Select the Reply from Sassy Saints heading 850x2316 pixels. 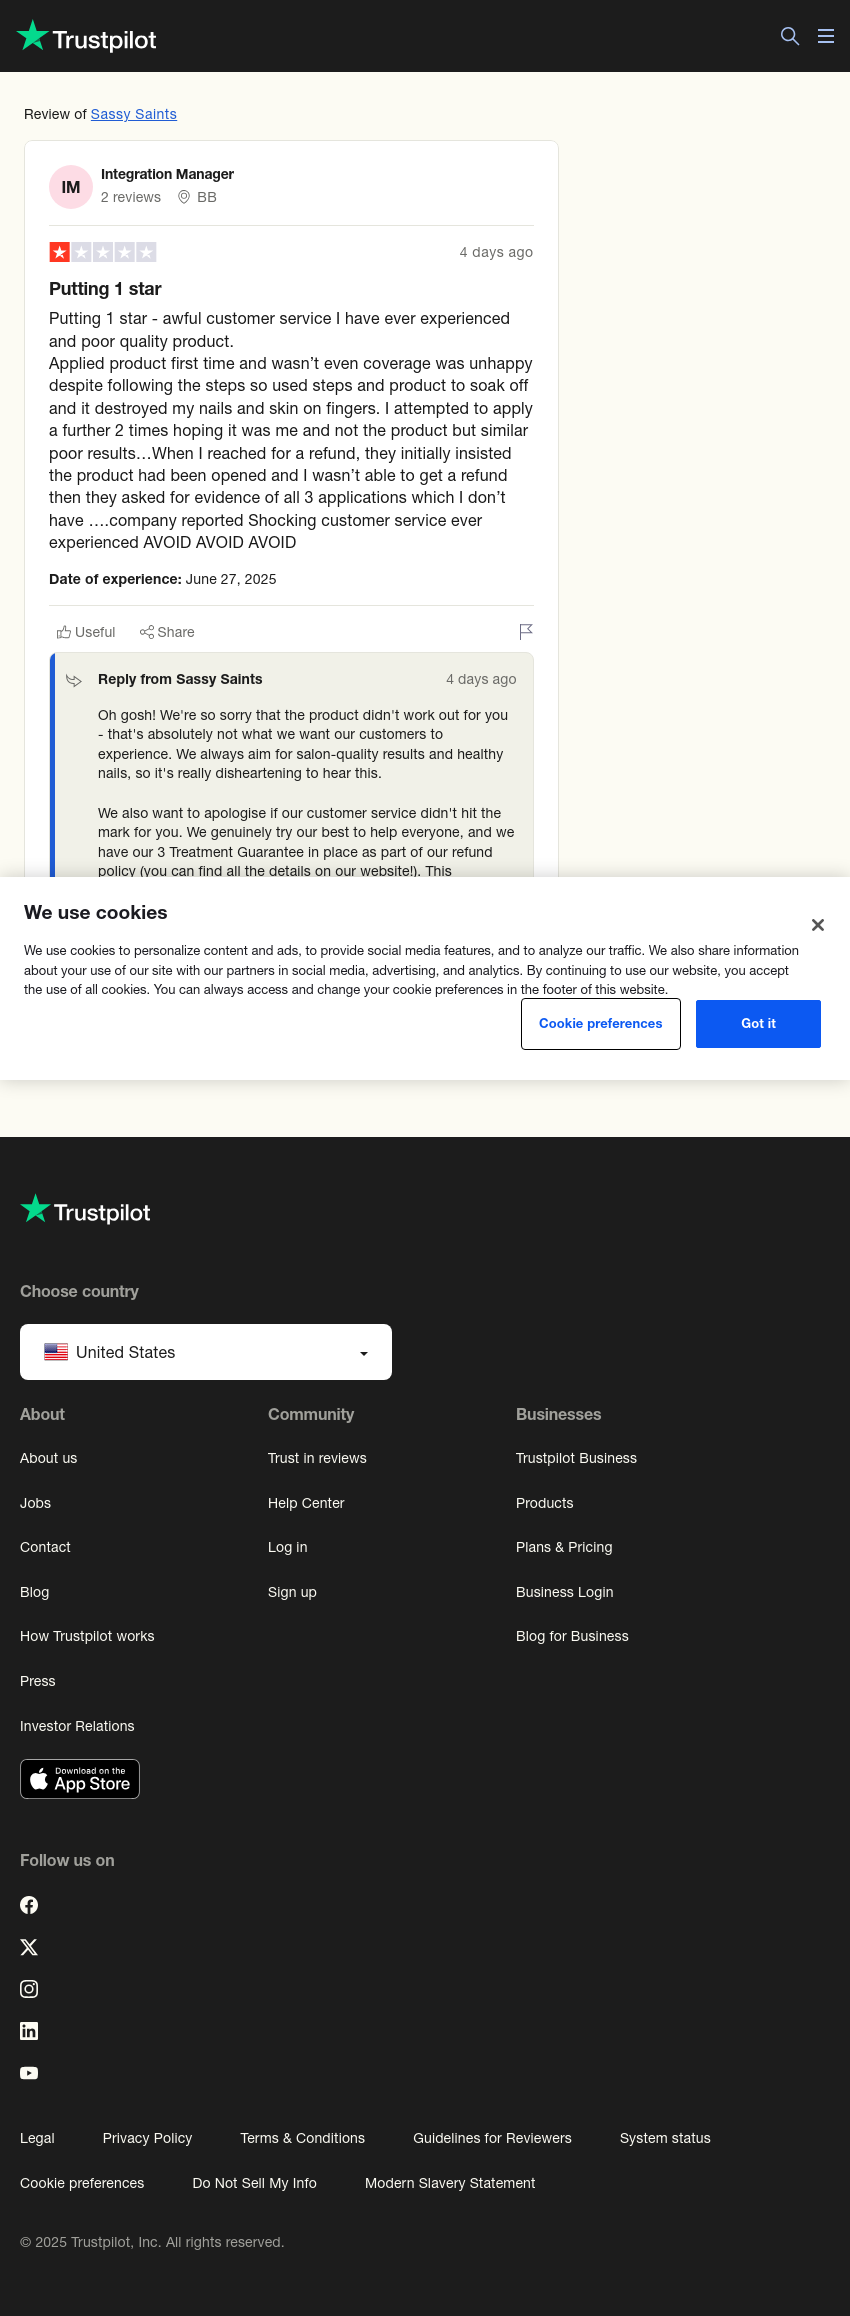[x=180, y=679]
